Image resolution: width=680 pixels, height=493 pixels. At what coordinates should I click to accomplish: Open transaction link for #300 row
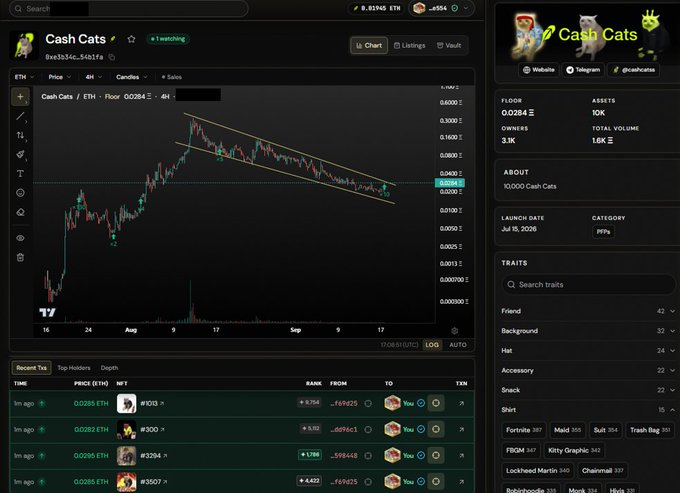[x=461, y=429]
